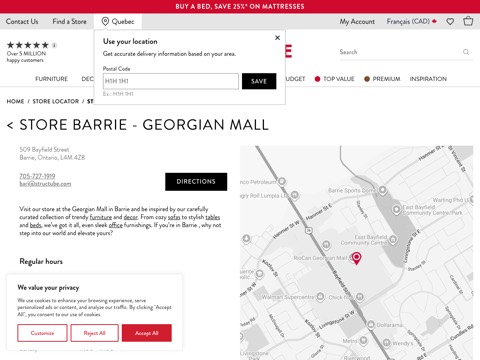Follow the tables link in description

(x=213, y=217)
